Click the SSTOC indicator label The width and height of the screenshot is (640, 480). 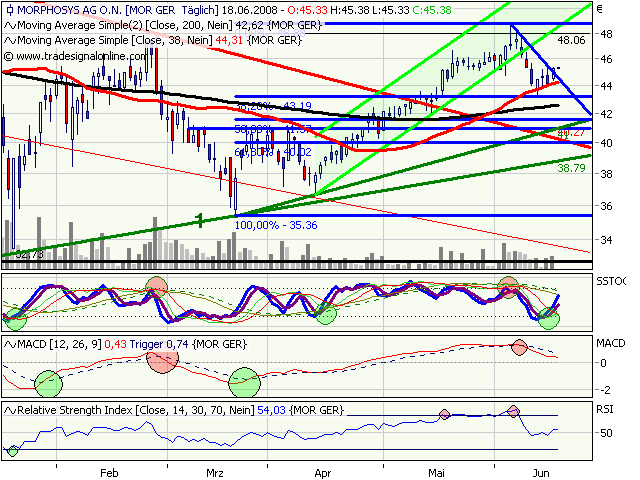[611, 281]
